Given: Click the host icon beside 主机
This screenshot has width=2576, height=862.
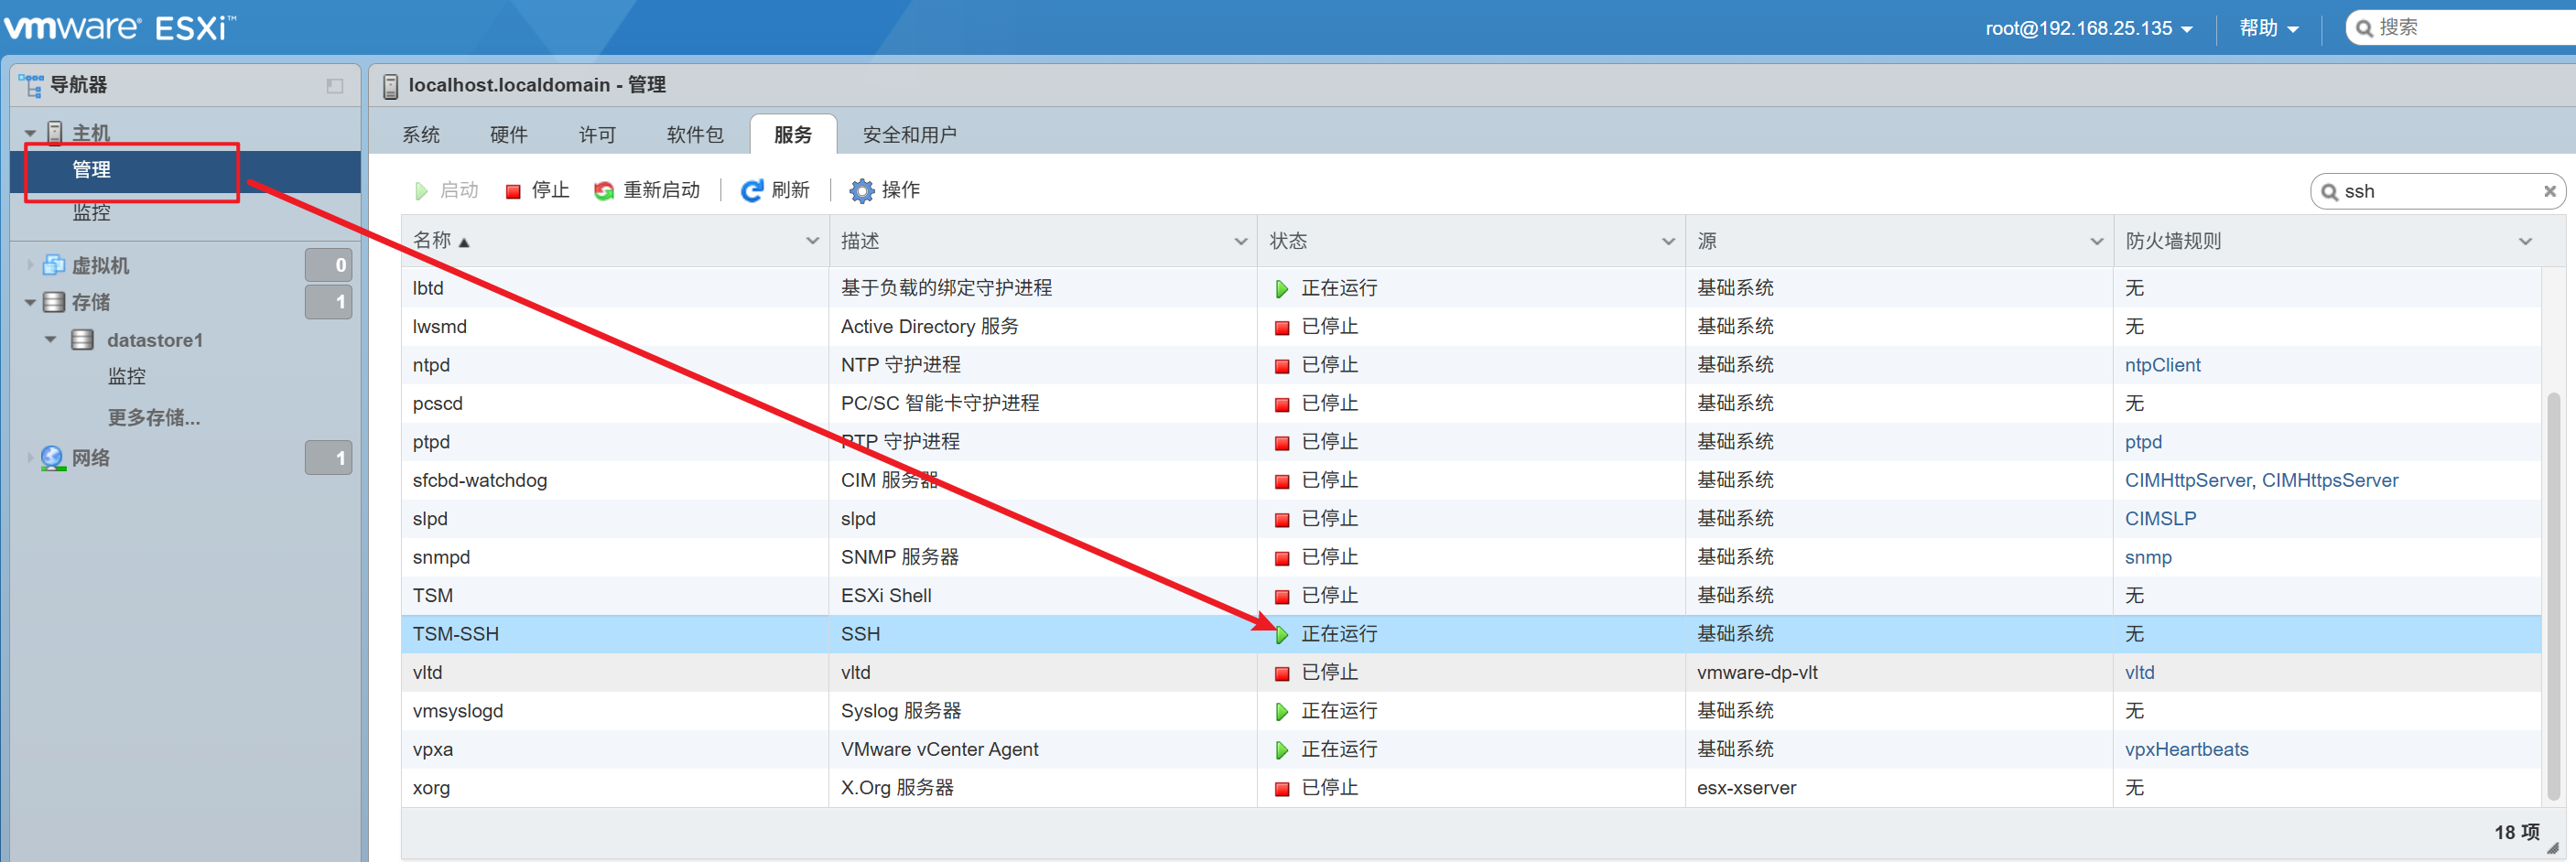Looking at the screenshot, I should (55, 132).
